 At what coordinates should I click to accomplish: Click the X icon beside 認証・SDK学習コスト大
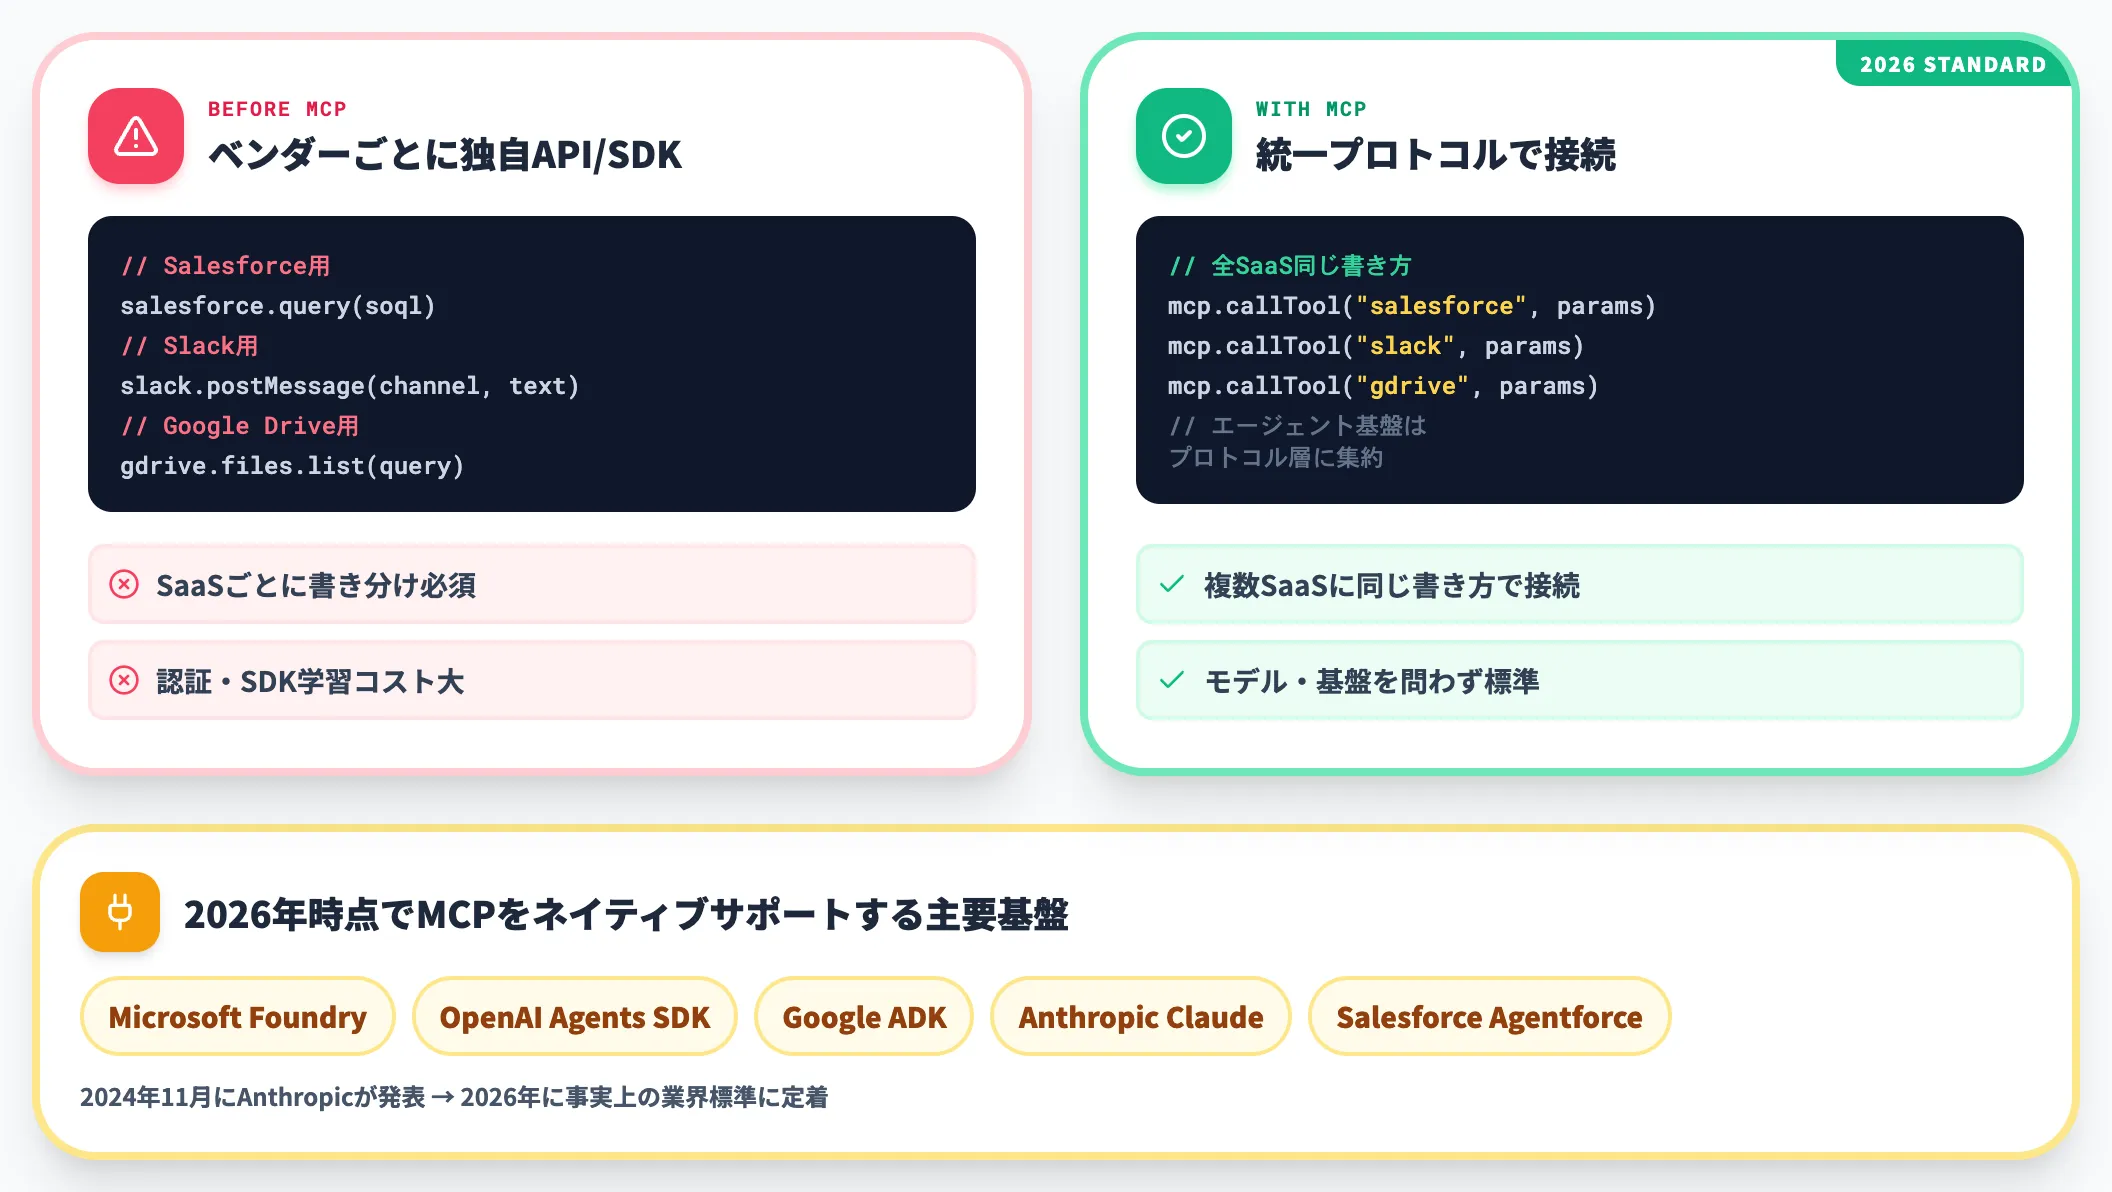point(124,681)
